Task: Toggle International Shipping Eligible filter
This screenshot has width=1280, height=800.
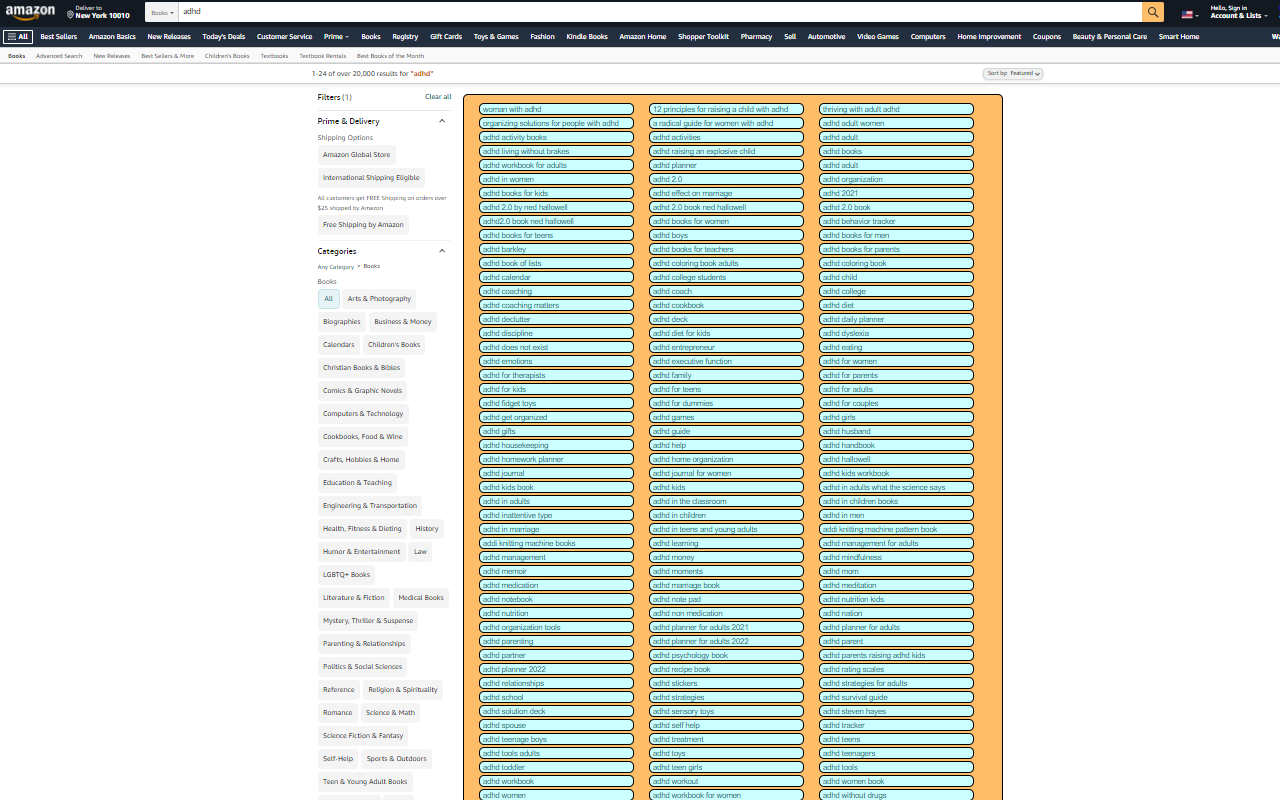Action: click(x=371, y=178)
